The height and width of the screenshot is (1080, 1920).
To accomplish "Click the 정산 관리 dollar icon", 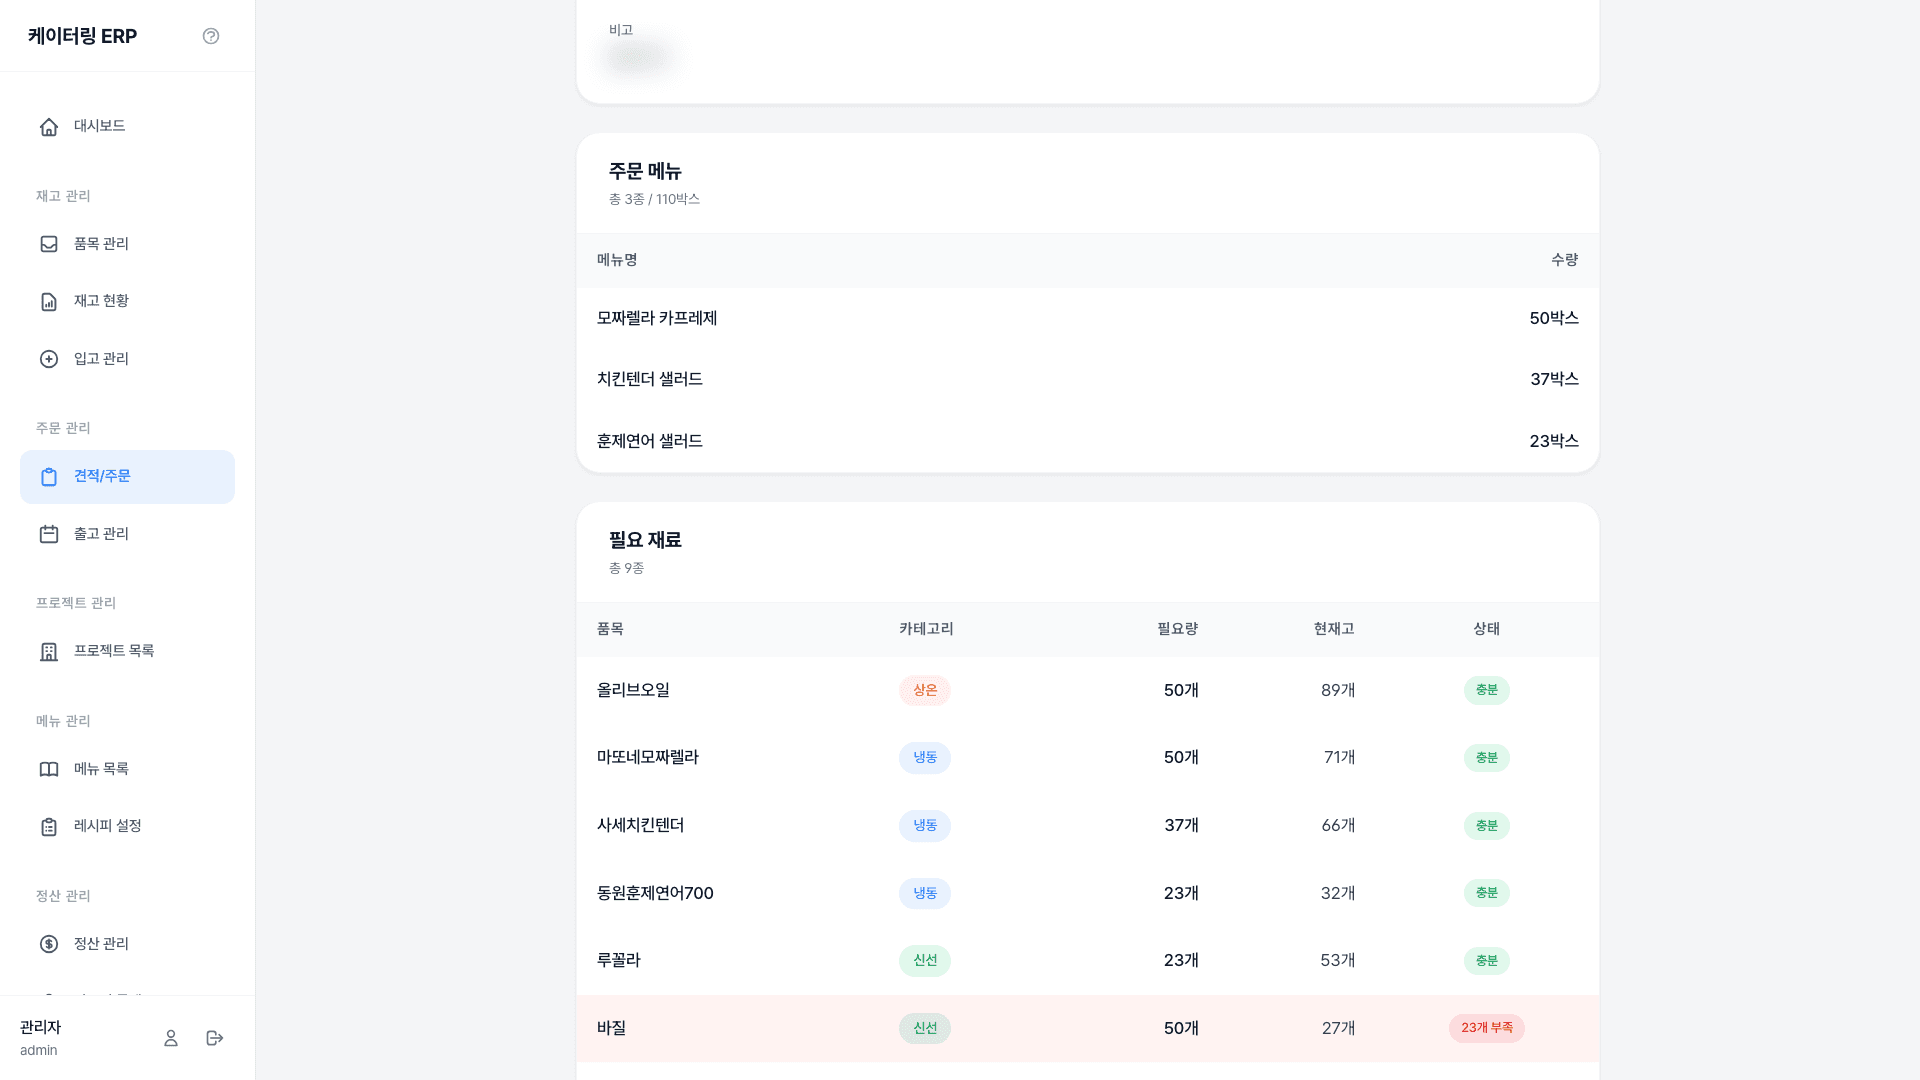I will click(49, 944).
